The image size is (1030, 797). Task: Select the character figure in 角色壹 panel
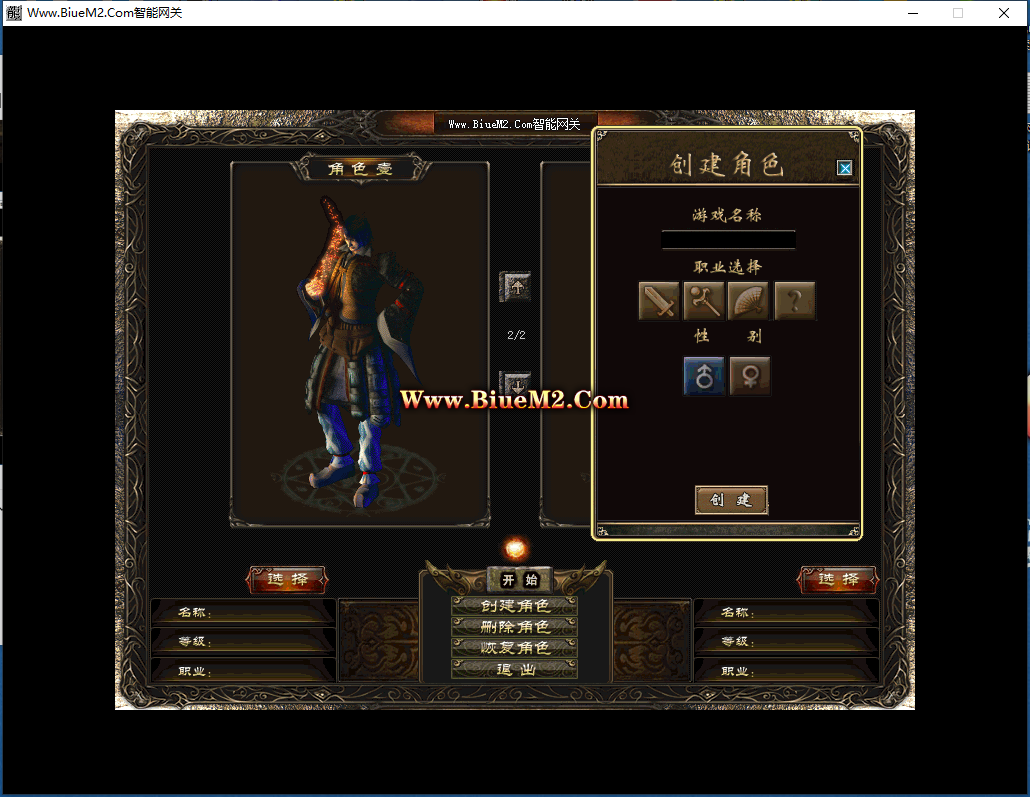pos(358,352)
